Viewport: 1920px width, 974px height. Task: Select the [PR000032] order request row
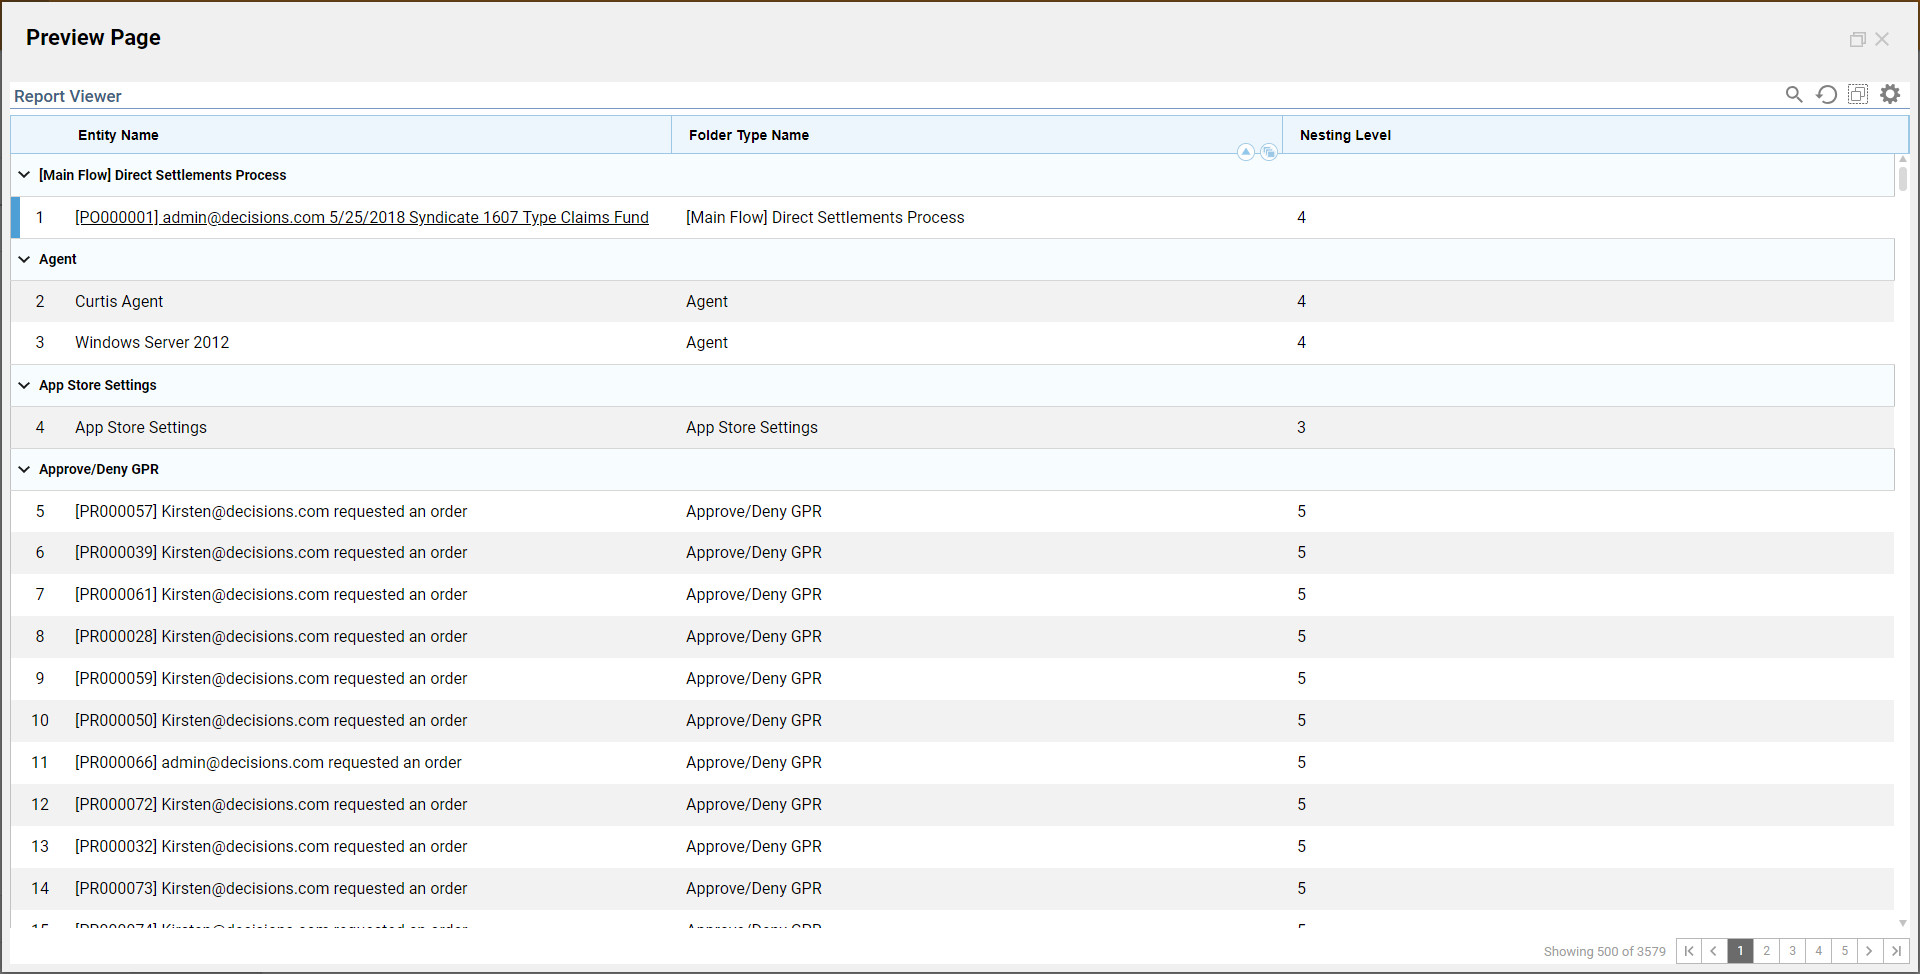pos(952,847)
